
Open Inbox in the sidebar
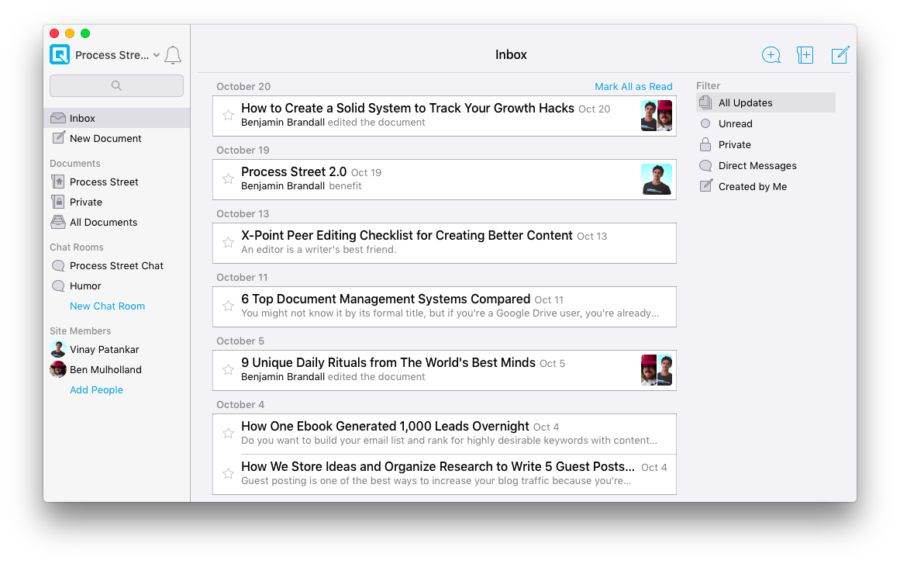(x=117, y=118)
